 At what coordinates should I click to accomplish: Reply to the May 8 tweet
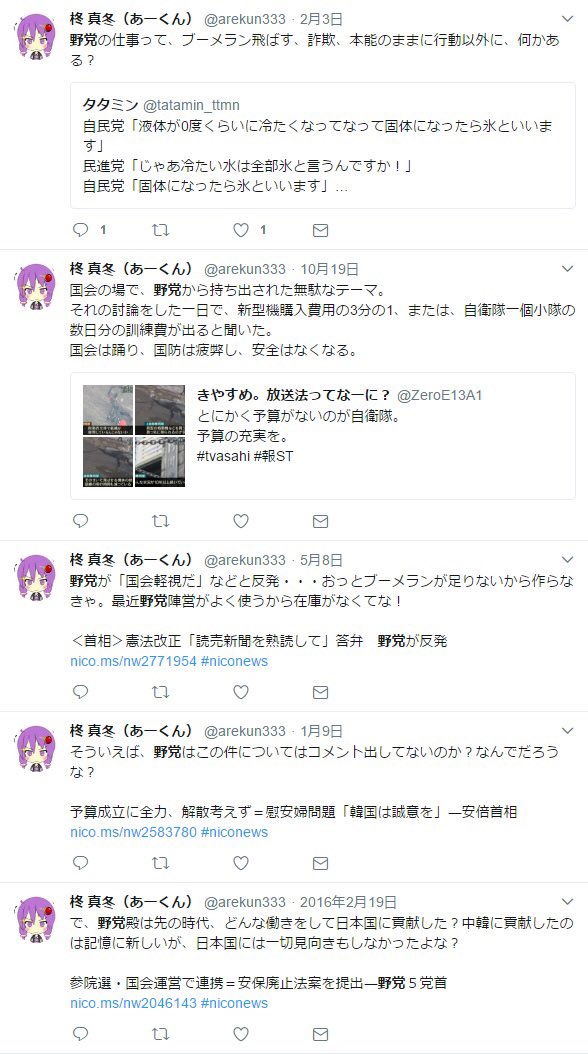click(x=81, y=692)
